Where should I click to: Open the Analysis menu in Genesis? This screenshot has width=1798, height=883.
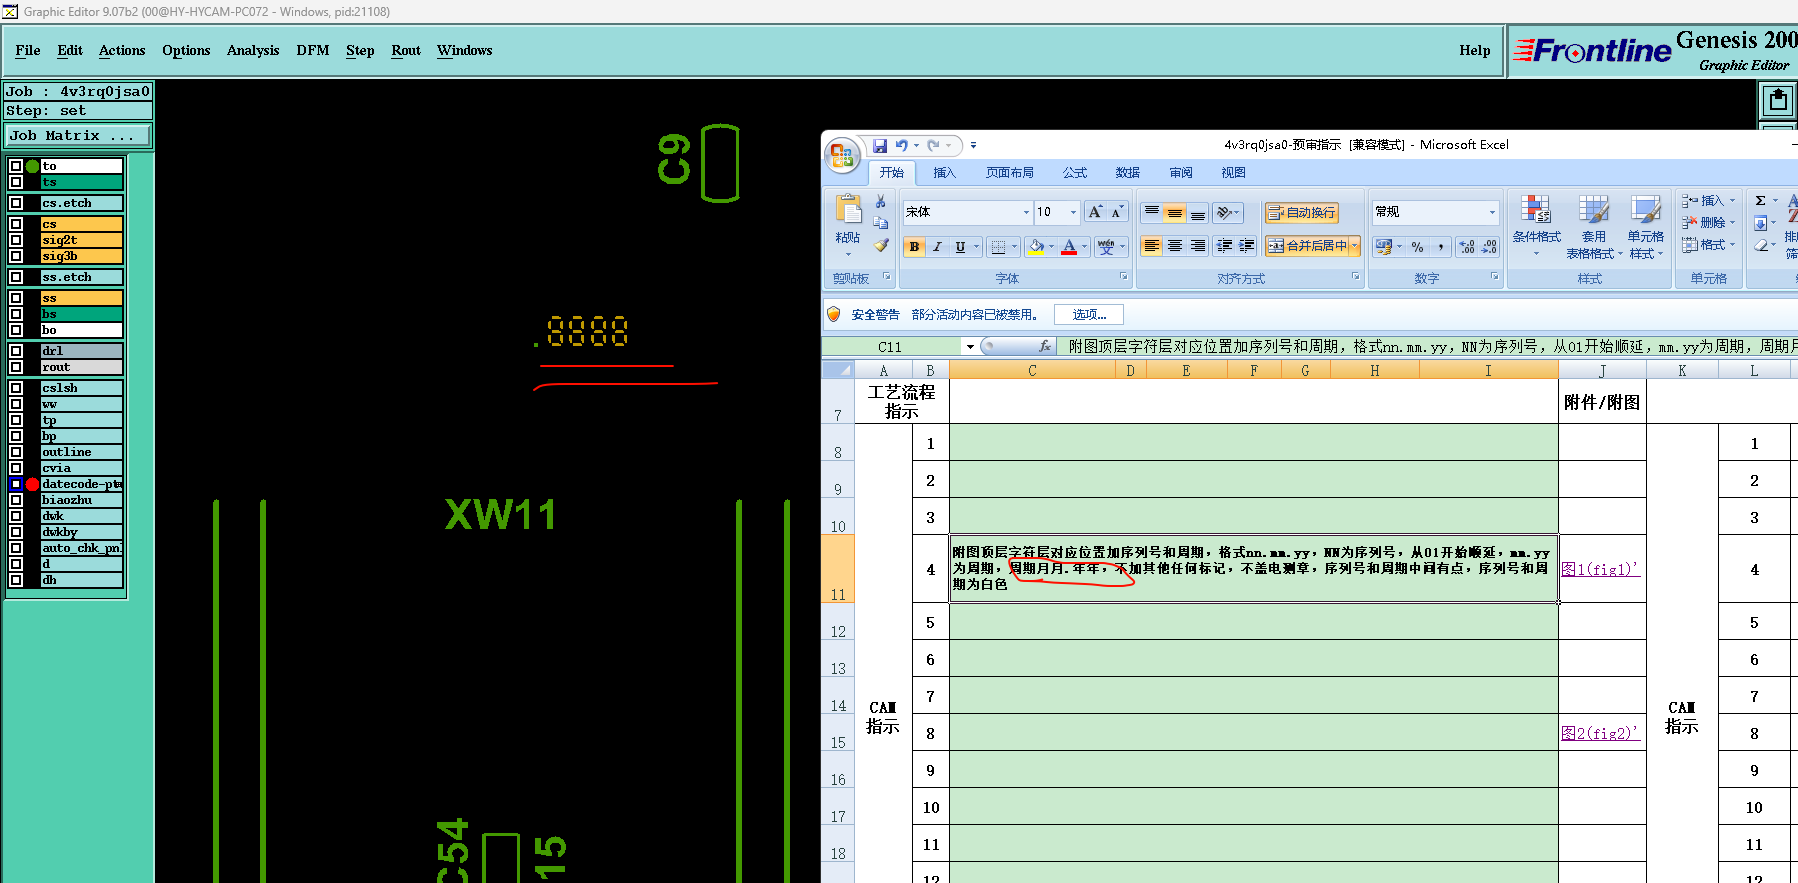click(253, 50)
